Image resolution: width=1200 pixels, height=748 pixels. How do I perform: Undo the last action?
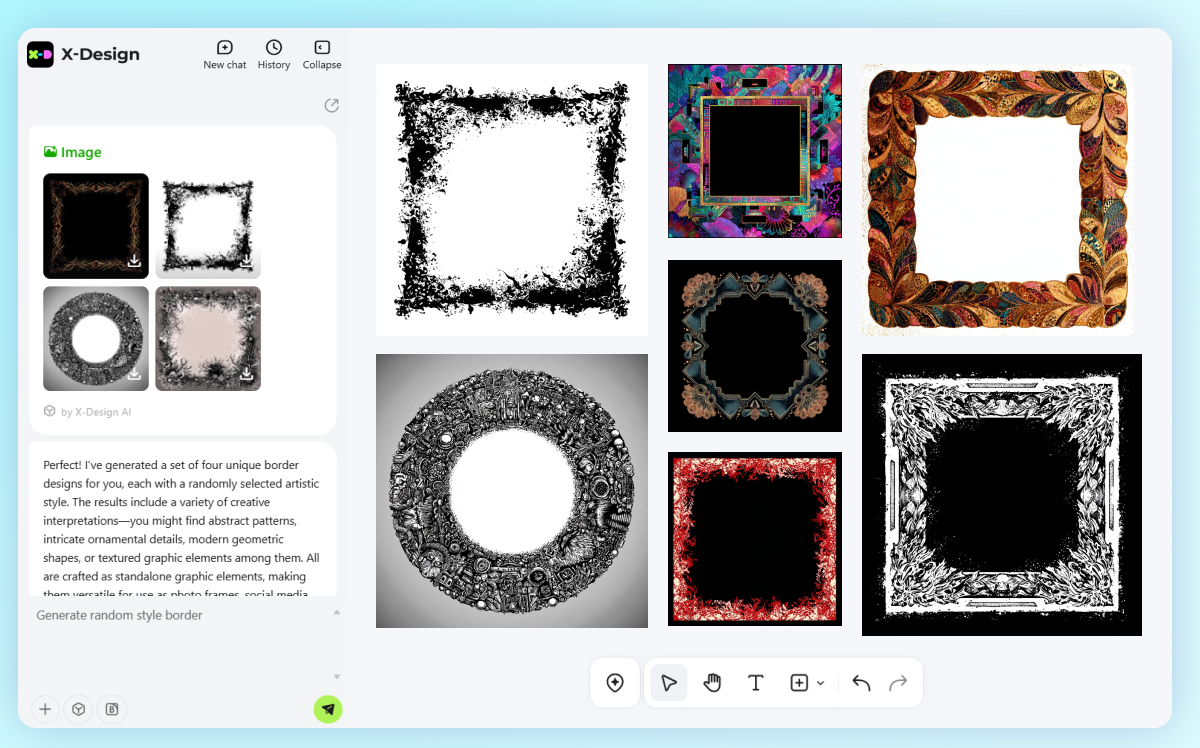point(861,683)
